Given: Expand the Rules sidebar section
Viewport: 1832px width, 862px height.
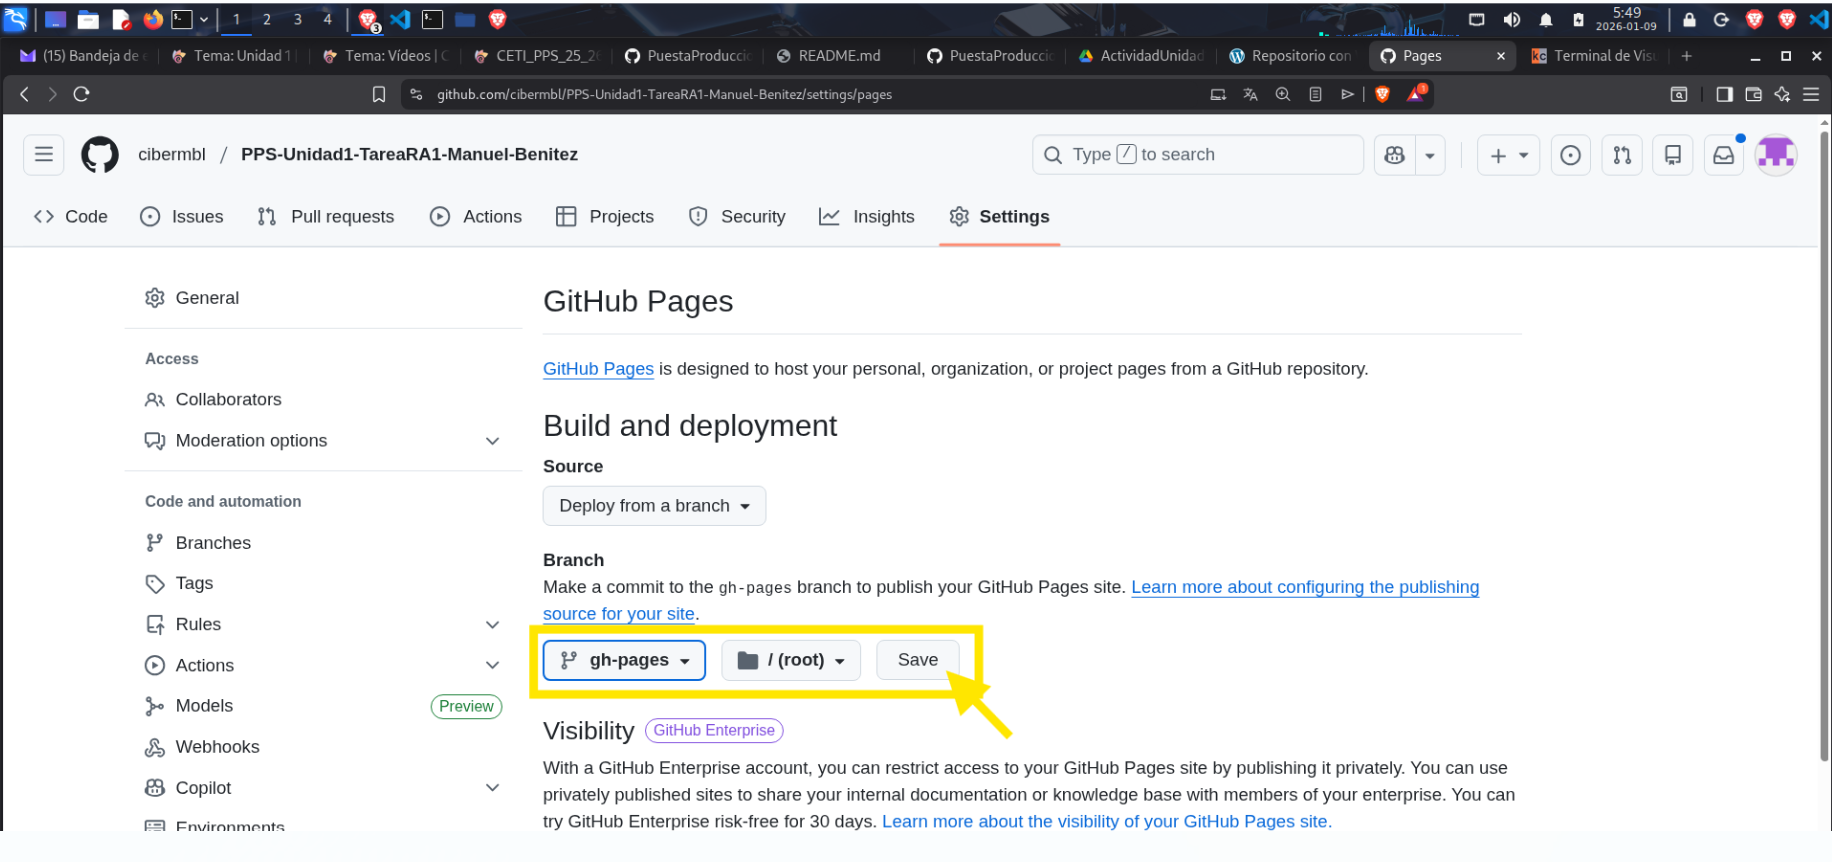Looking at the screenshot, I should tap(323, 625).
